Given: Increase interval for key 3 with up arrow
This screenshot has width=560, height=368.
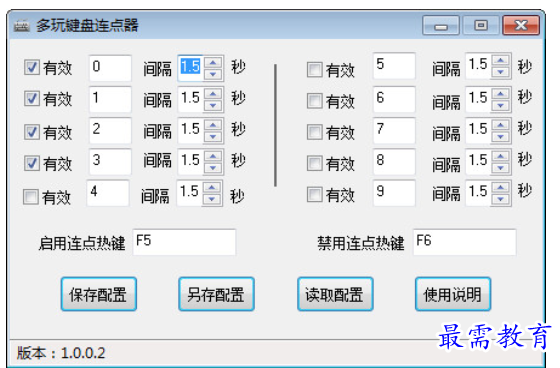Looking at the screenshot, I should [x=213, y=156].
